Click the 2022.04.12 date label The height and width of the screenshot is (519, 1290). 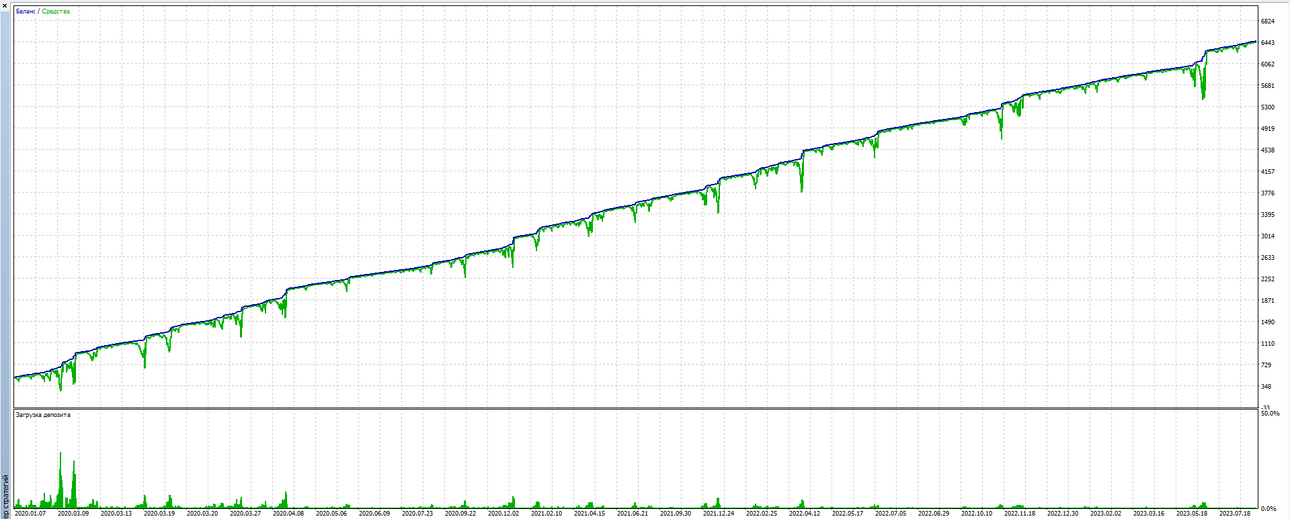[805, 513]
